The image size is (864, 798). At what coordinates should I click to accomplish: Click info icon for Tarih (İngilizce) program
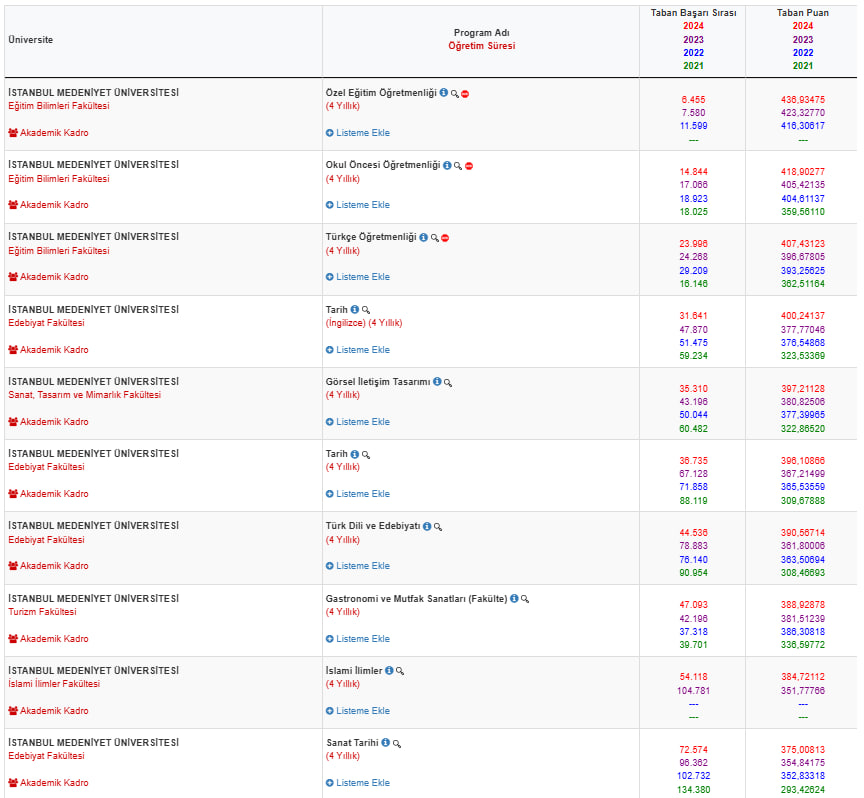[355, 310]
